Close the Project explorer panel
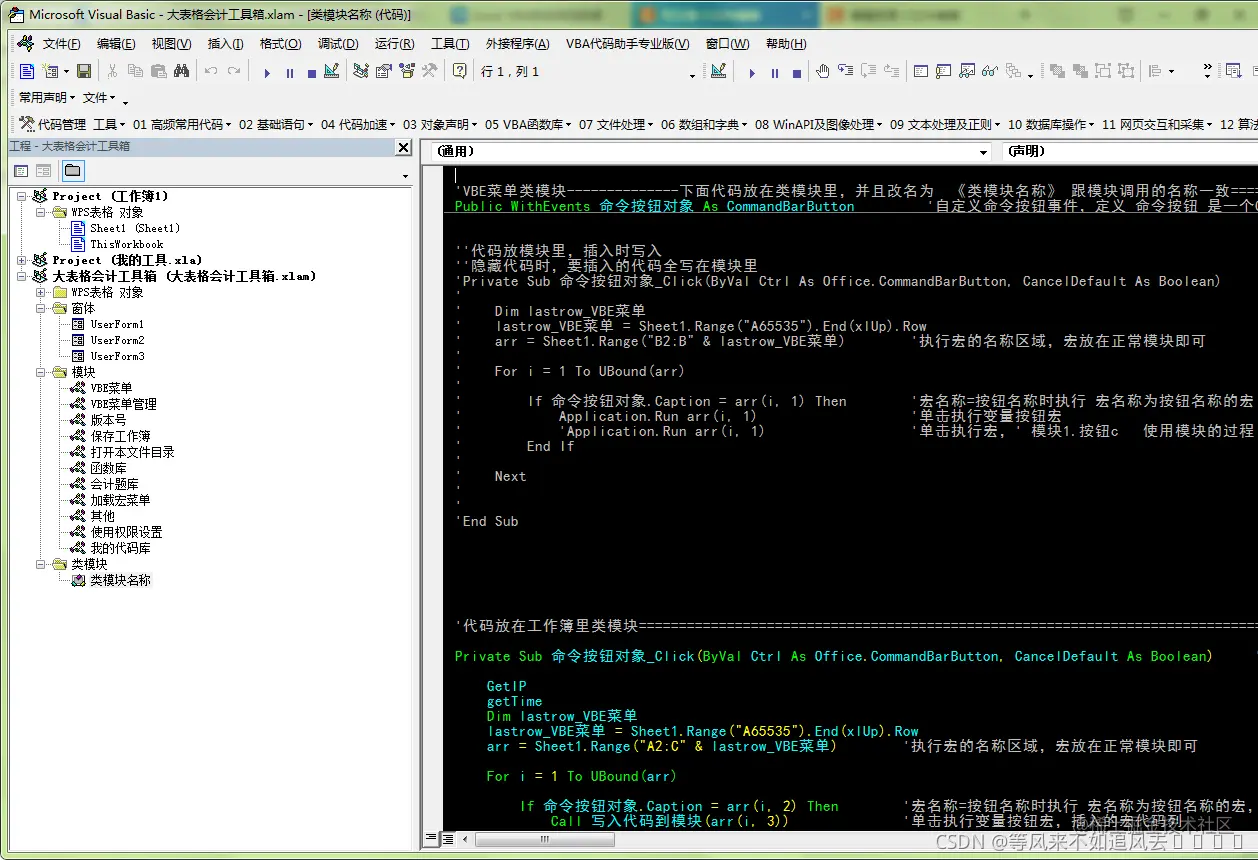Viewport: 1258px width, 860px height. tap(403, 147)
